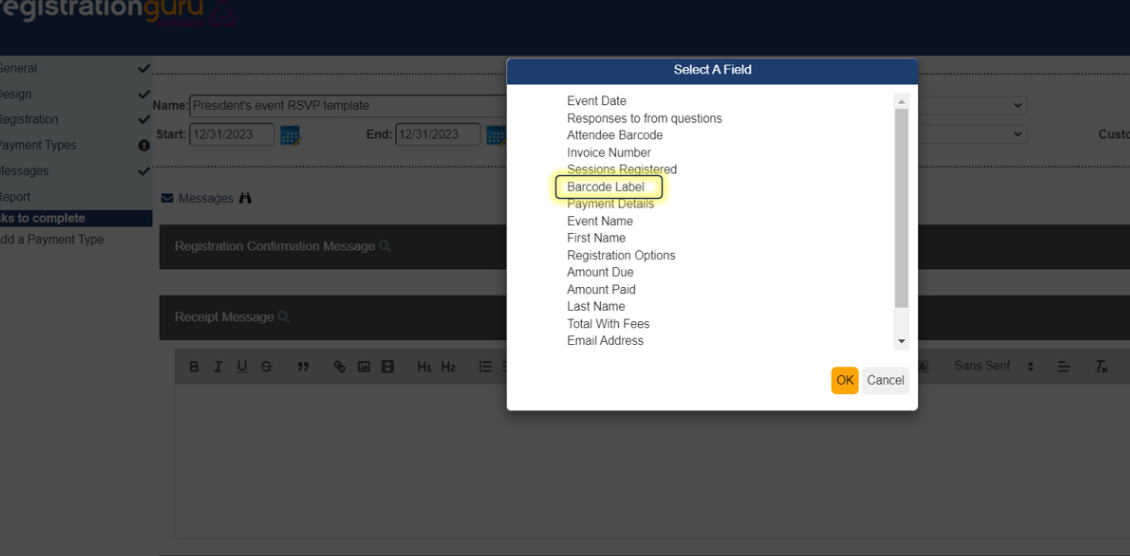Select Registration Options field

pos(621,256)
